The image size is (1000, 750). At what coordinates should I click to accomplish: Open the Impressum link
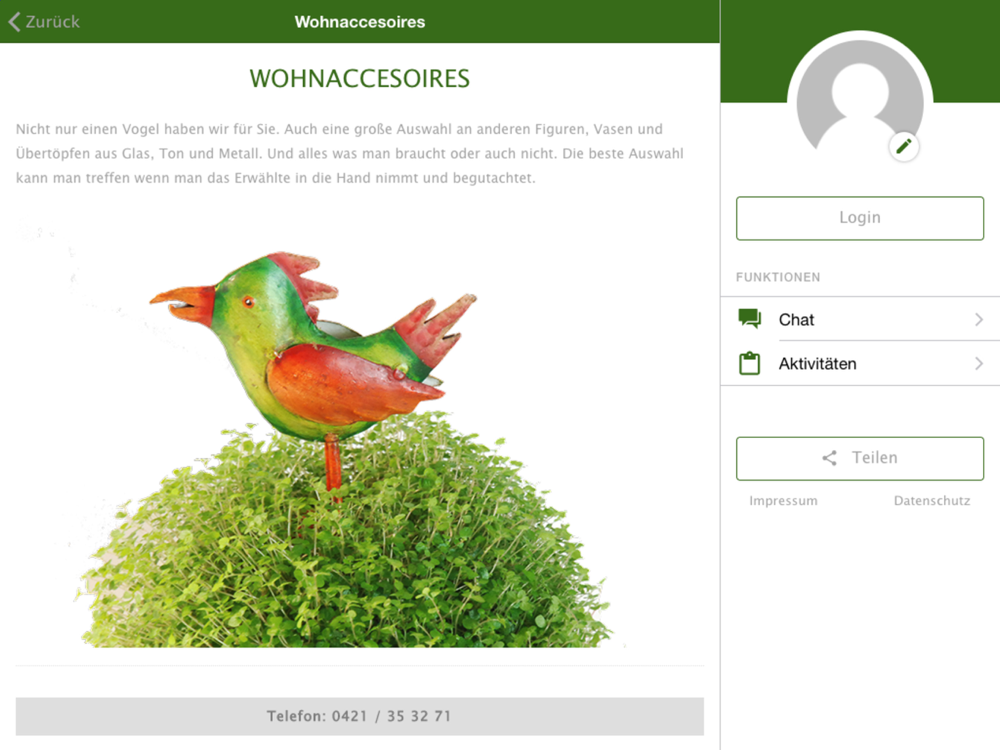click(783, 501)
